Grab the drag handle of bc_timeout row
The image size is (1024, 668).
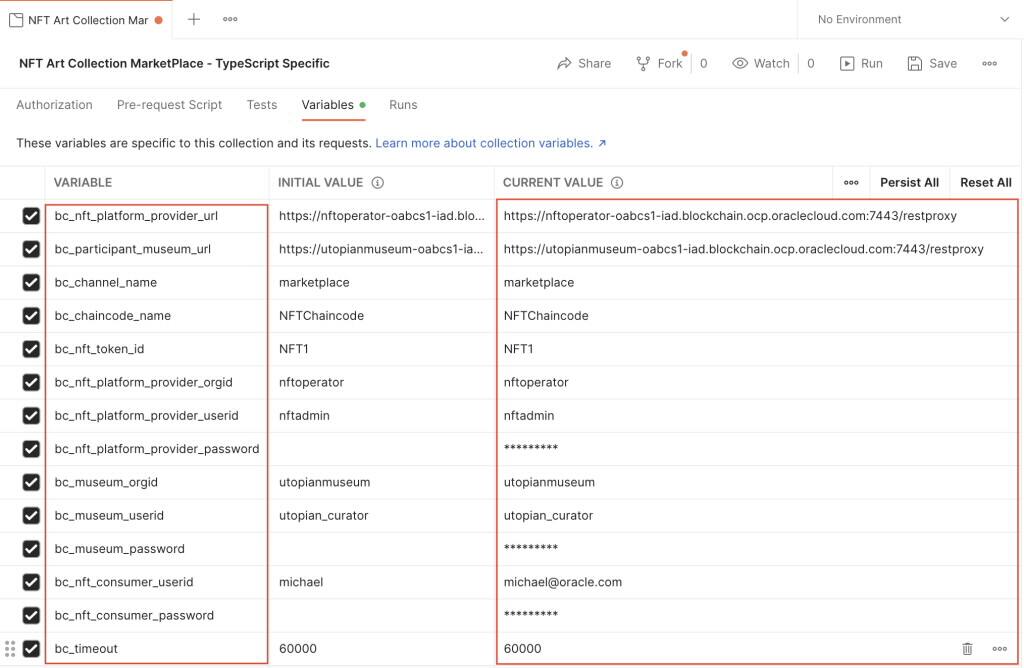(10, 648)
